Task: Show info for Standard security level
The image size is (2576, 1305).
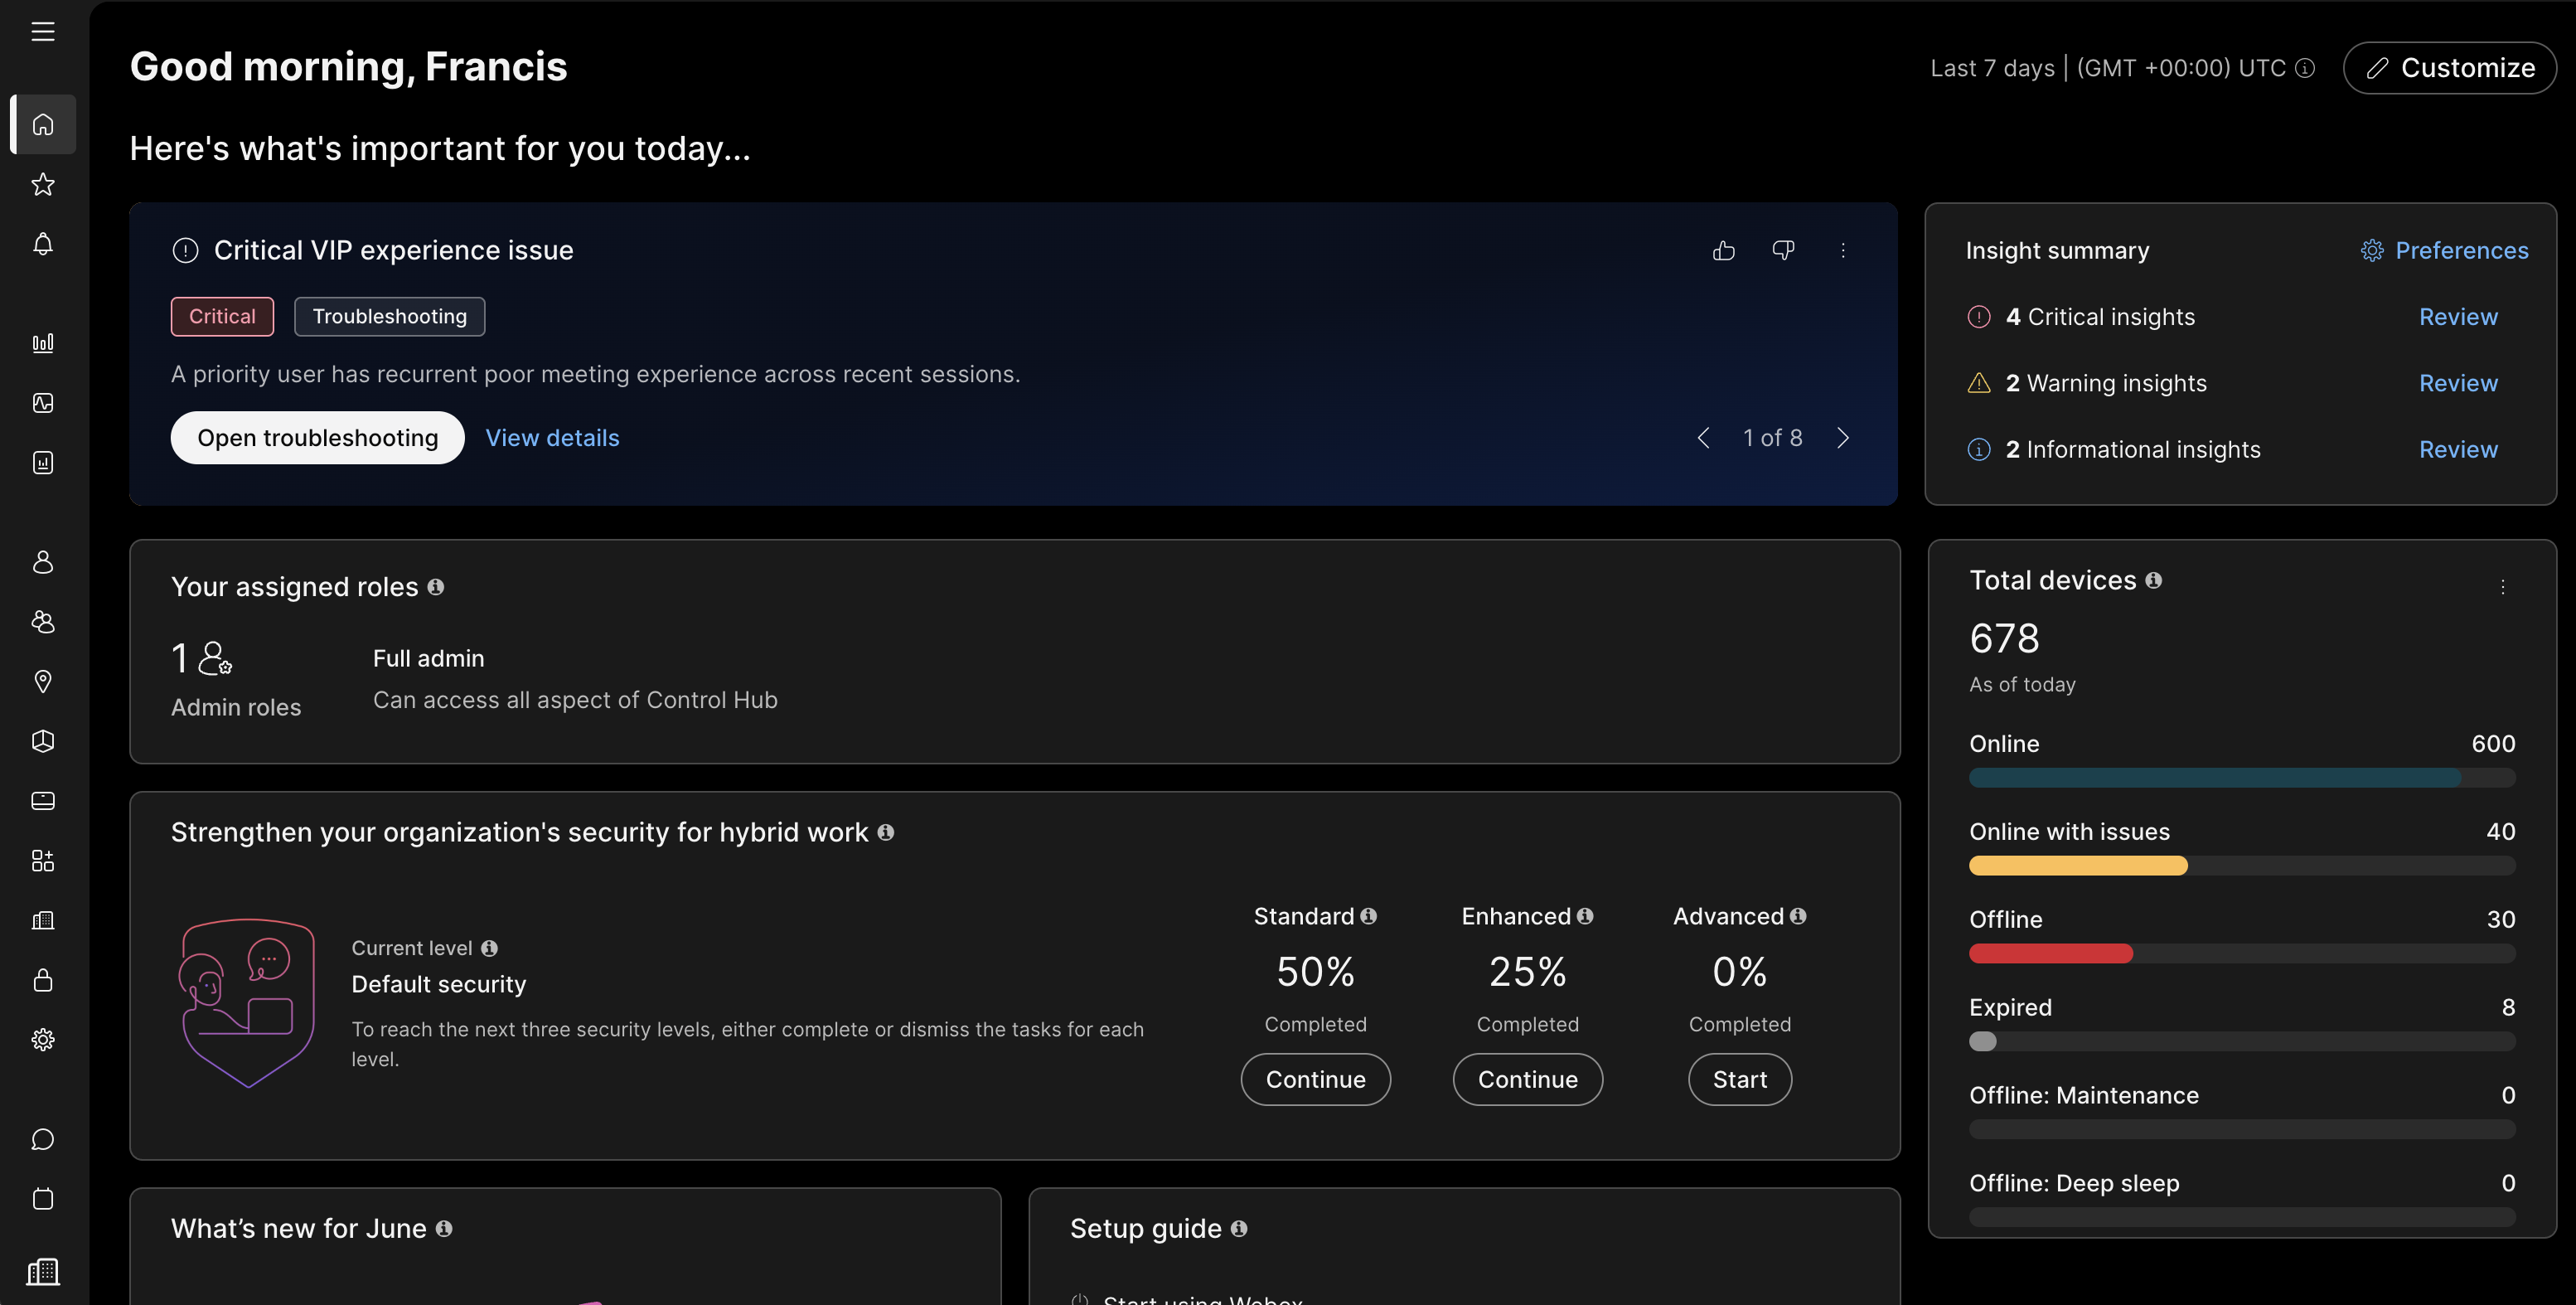Action: [1369, 916]
